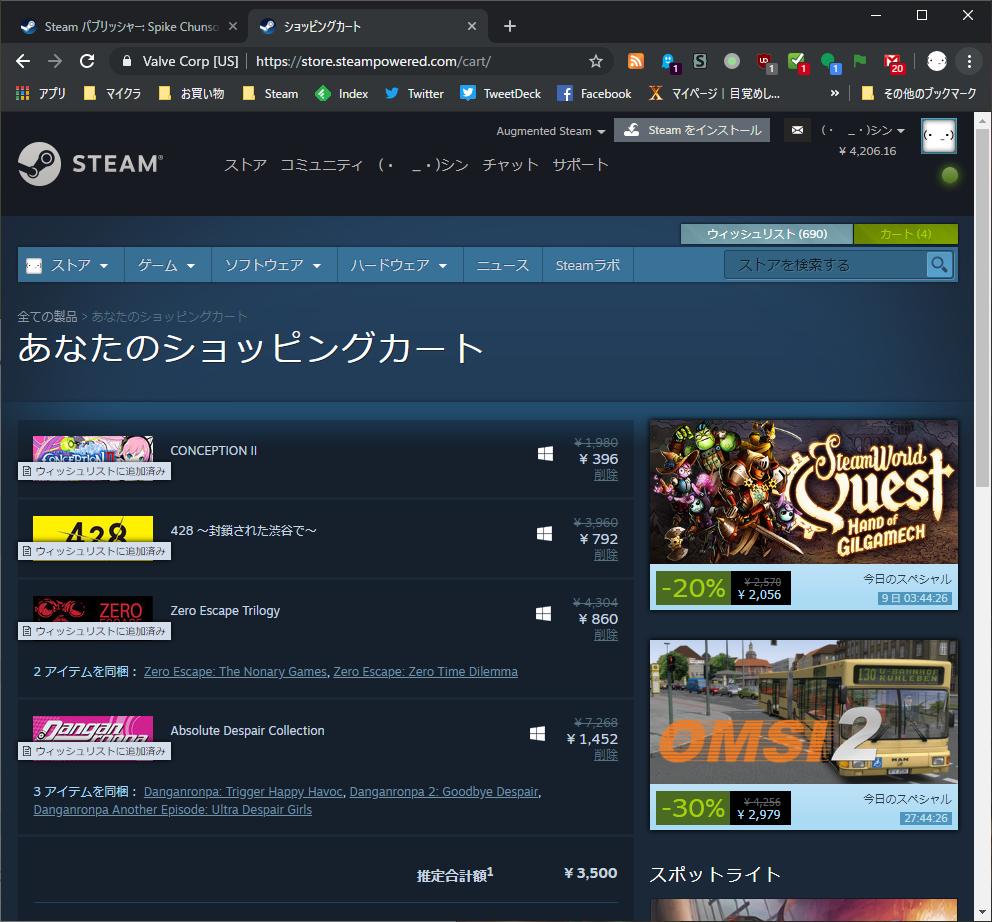Close the Spike Chunsoft publisher tab
Screen dimensions: 992x922
pos(233,26)
